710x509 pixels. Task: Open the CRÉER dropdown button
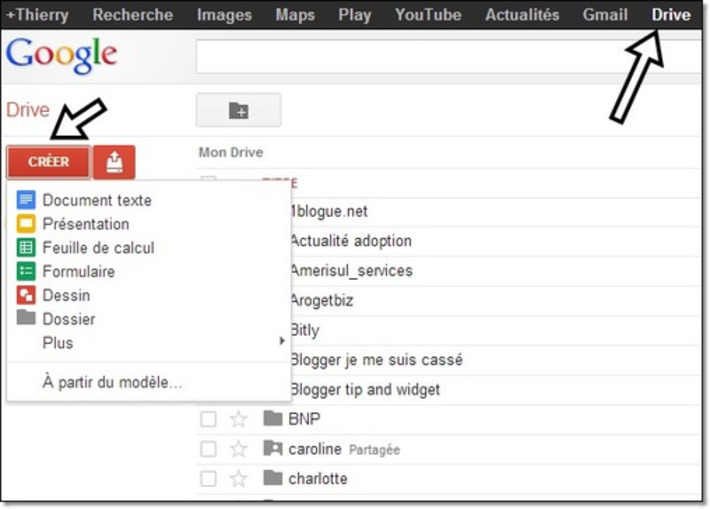click(x=49, y=162)
